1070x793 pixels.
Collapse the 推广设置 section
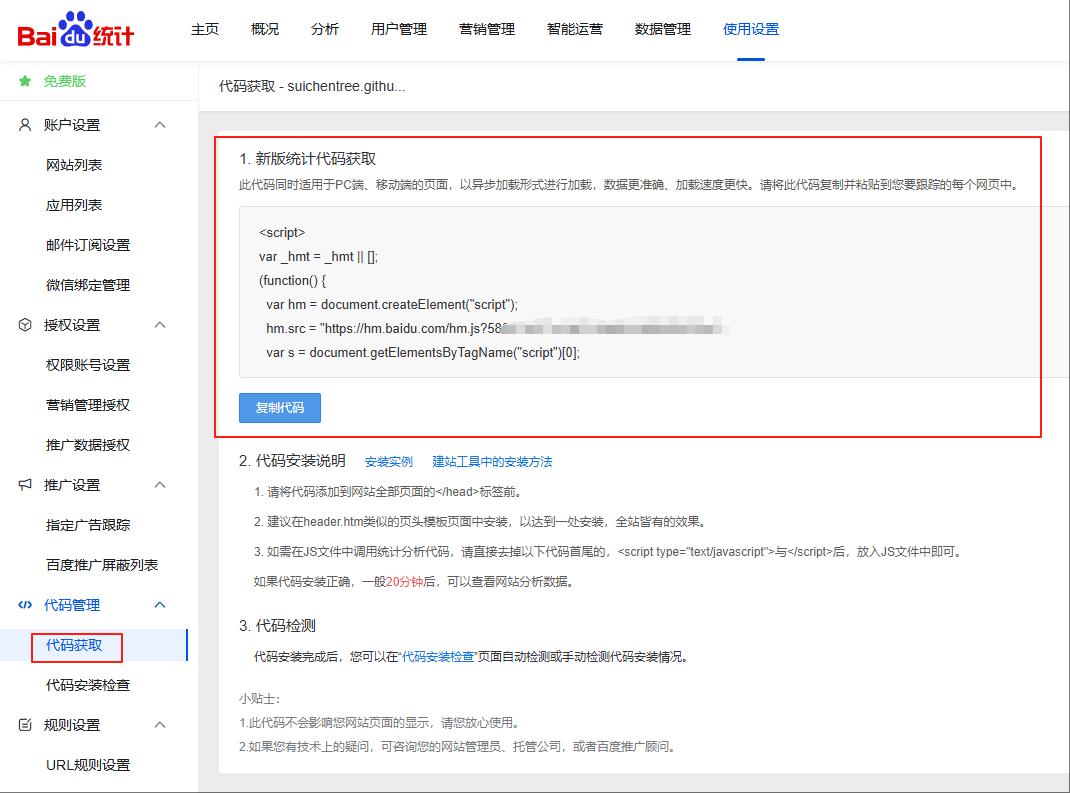(x=158, y=485)
